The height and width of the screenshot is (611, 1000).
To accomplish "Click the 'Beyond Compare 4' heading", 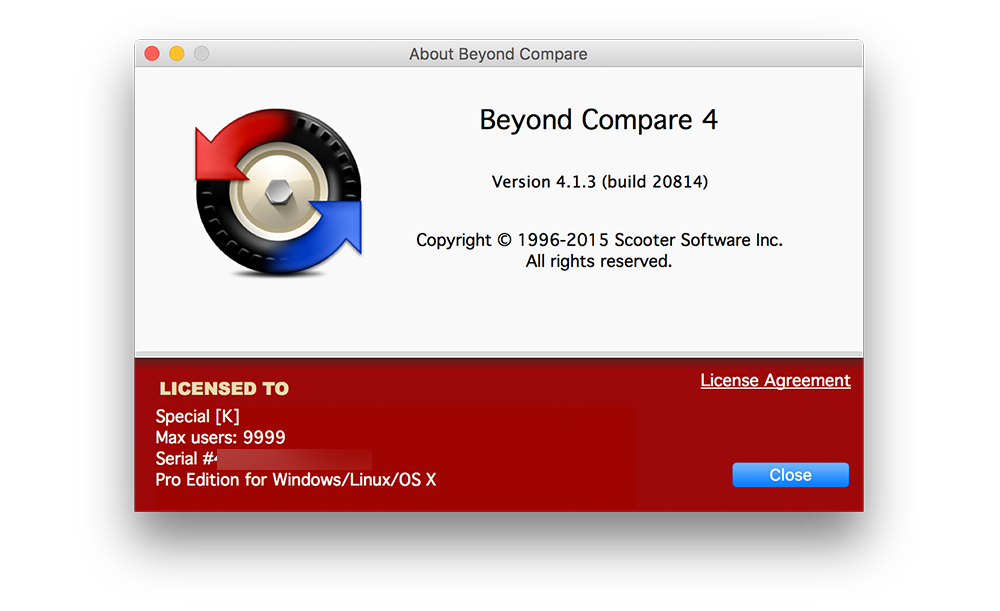I will pyautogui.click(x=599, y=120).
